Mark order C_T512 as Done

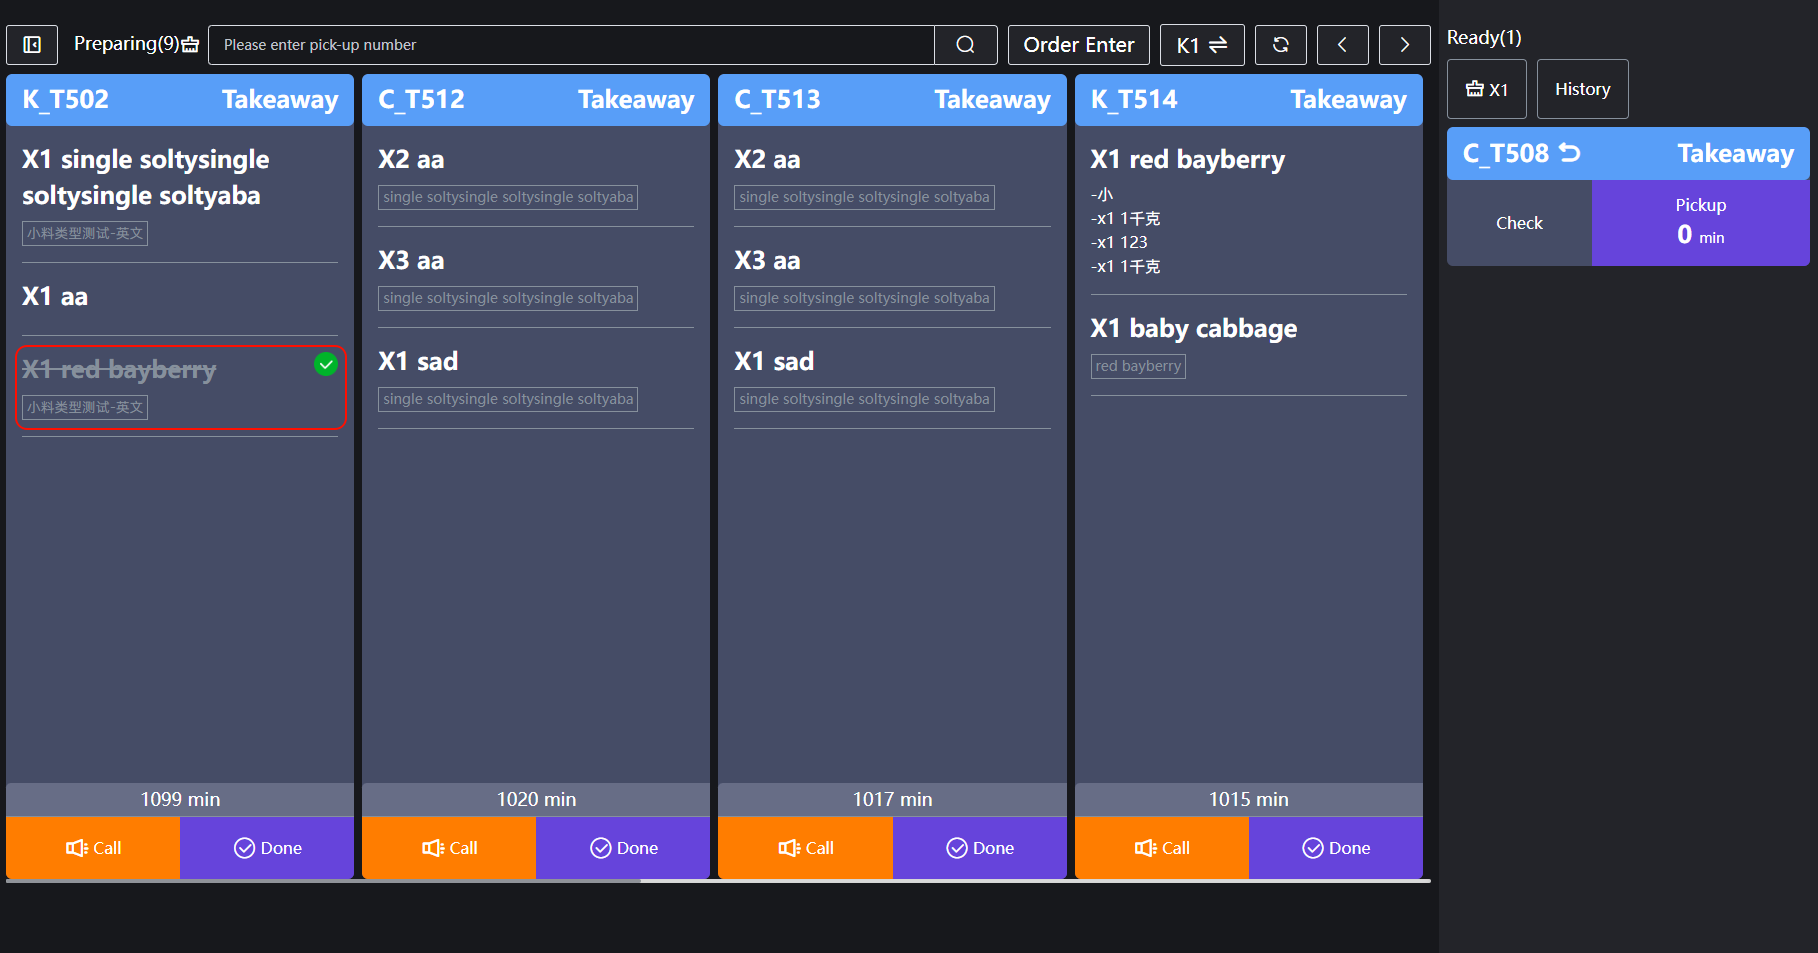click(x=623, y=848)
